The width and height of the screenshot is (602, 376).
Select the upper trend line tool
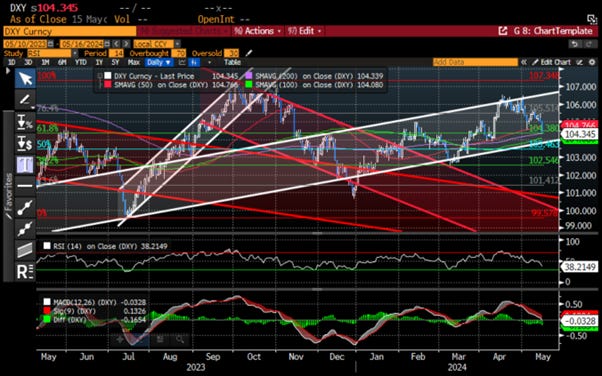pyautogui.click(x=25, y=207)
